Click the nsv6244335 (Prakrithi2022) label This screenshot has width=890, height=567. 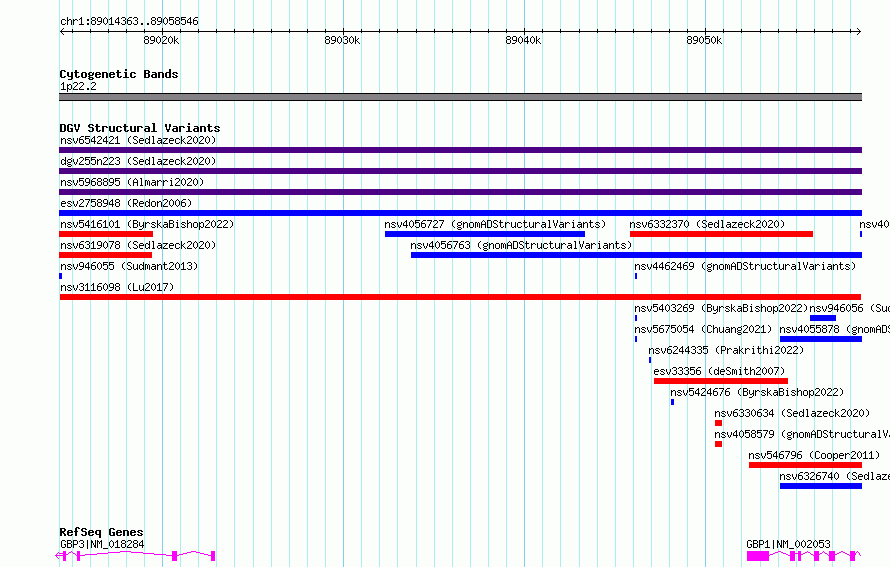(726, 350)
